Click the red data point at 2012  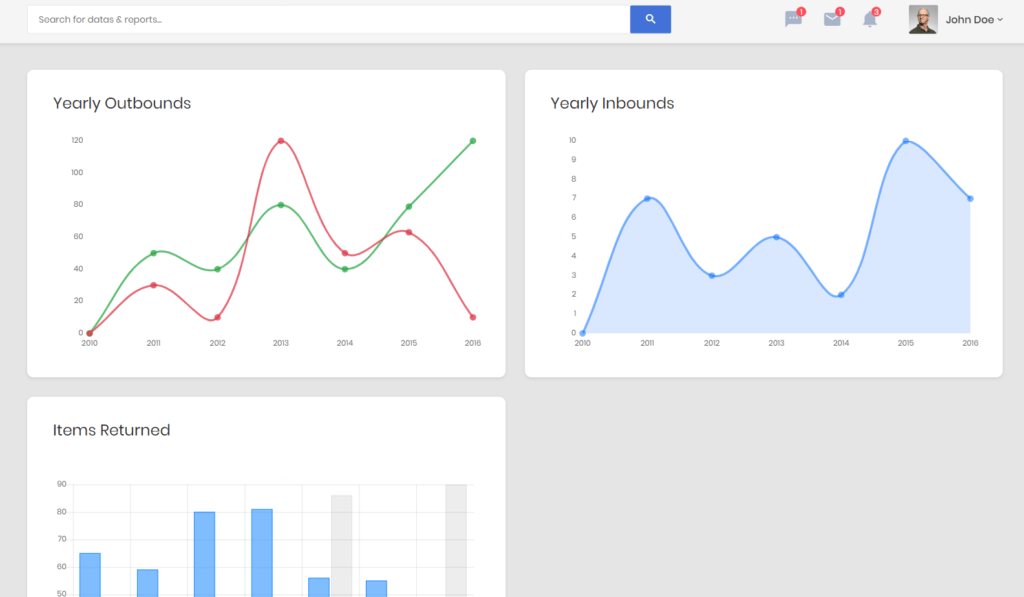point(217,317)
